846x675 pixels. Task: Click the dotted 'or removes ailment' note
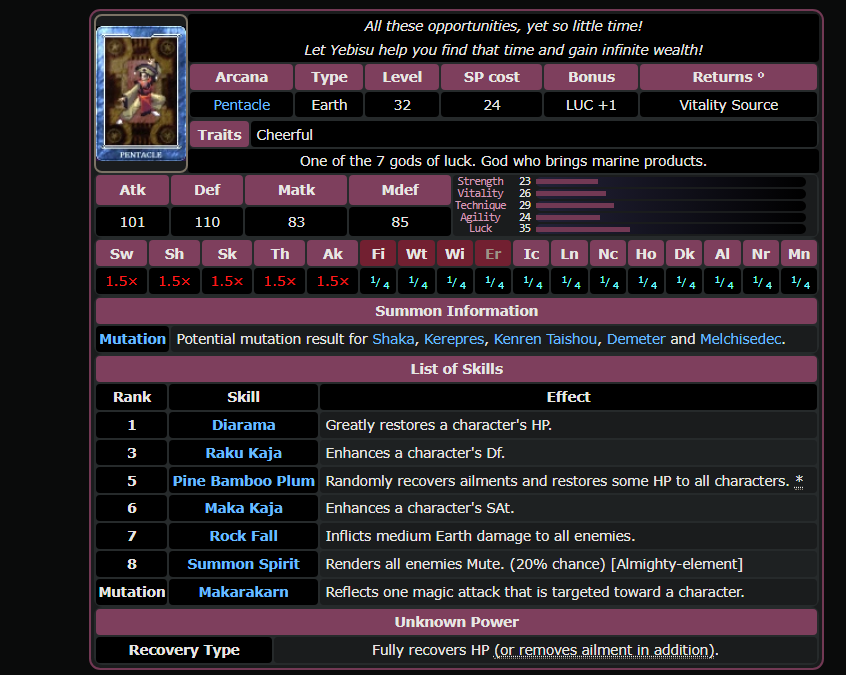coord(604,650)
